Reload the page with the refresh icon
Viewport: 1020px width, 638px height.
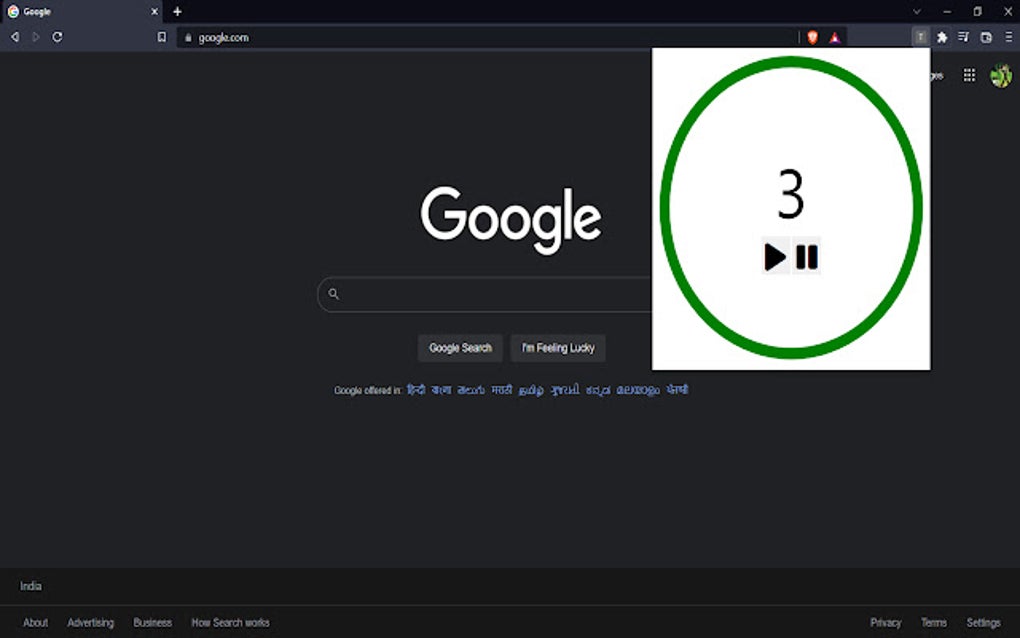[57, 37]
